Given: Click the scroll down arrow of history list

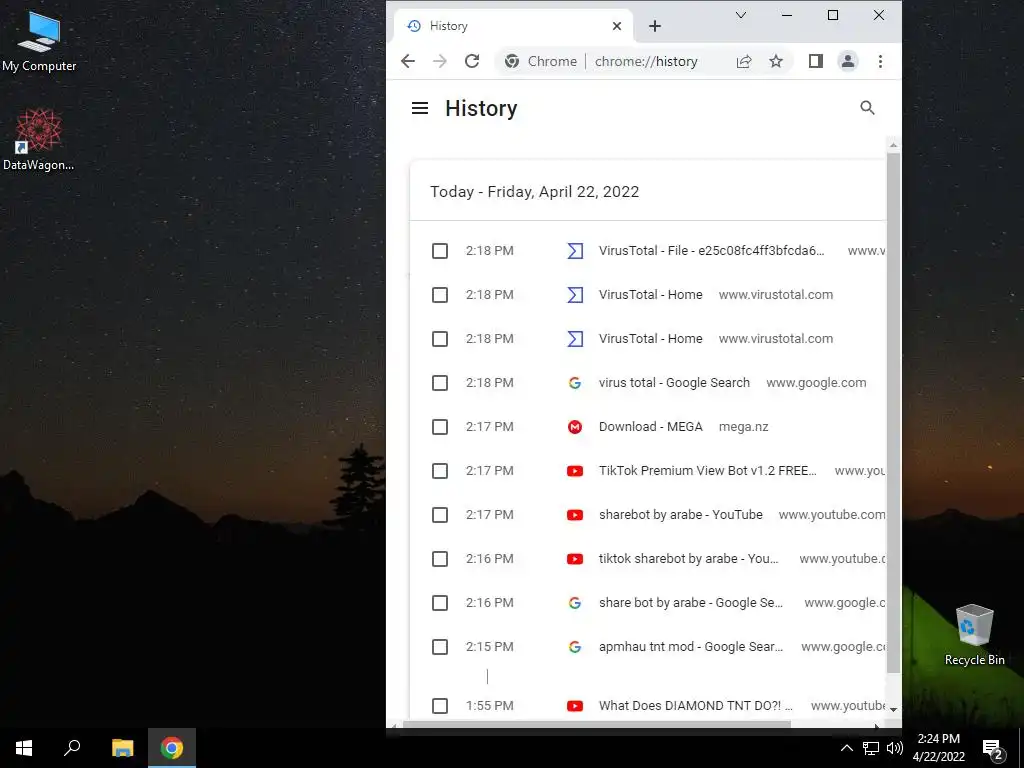Looking at the screenshot, I should (x=893, y=709).
